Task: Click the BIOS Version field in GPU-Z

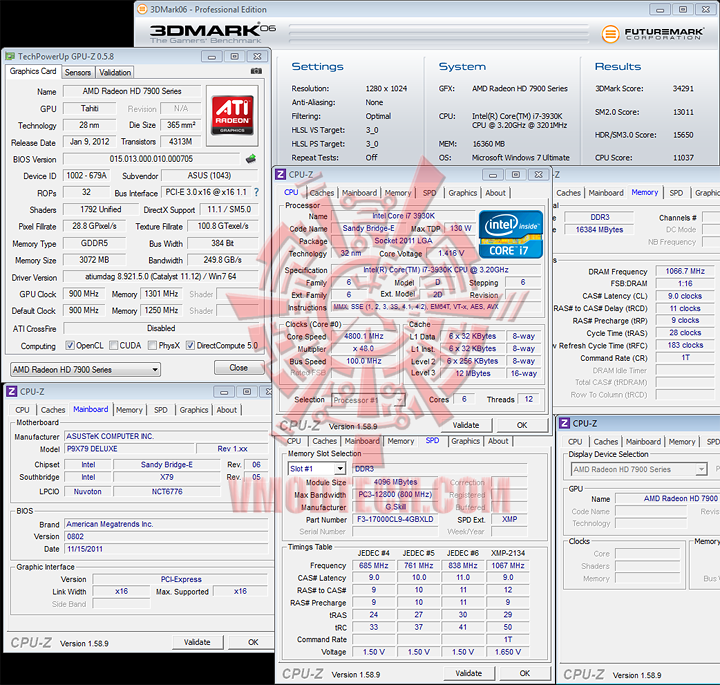Action: click(x=151, y=159)
